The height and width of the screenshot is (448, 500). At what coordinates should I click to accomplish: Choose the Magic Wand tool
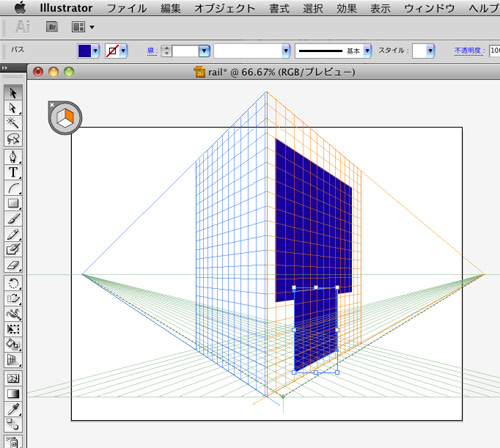click(13, 123)
